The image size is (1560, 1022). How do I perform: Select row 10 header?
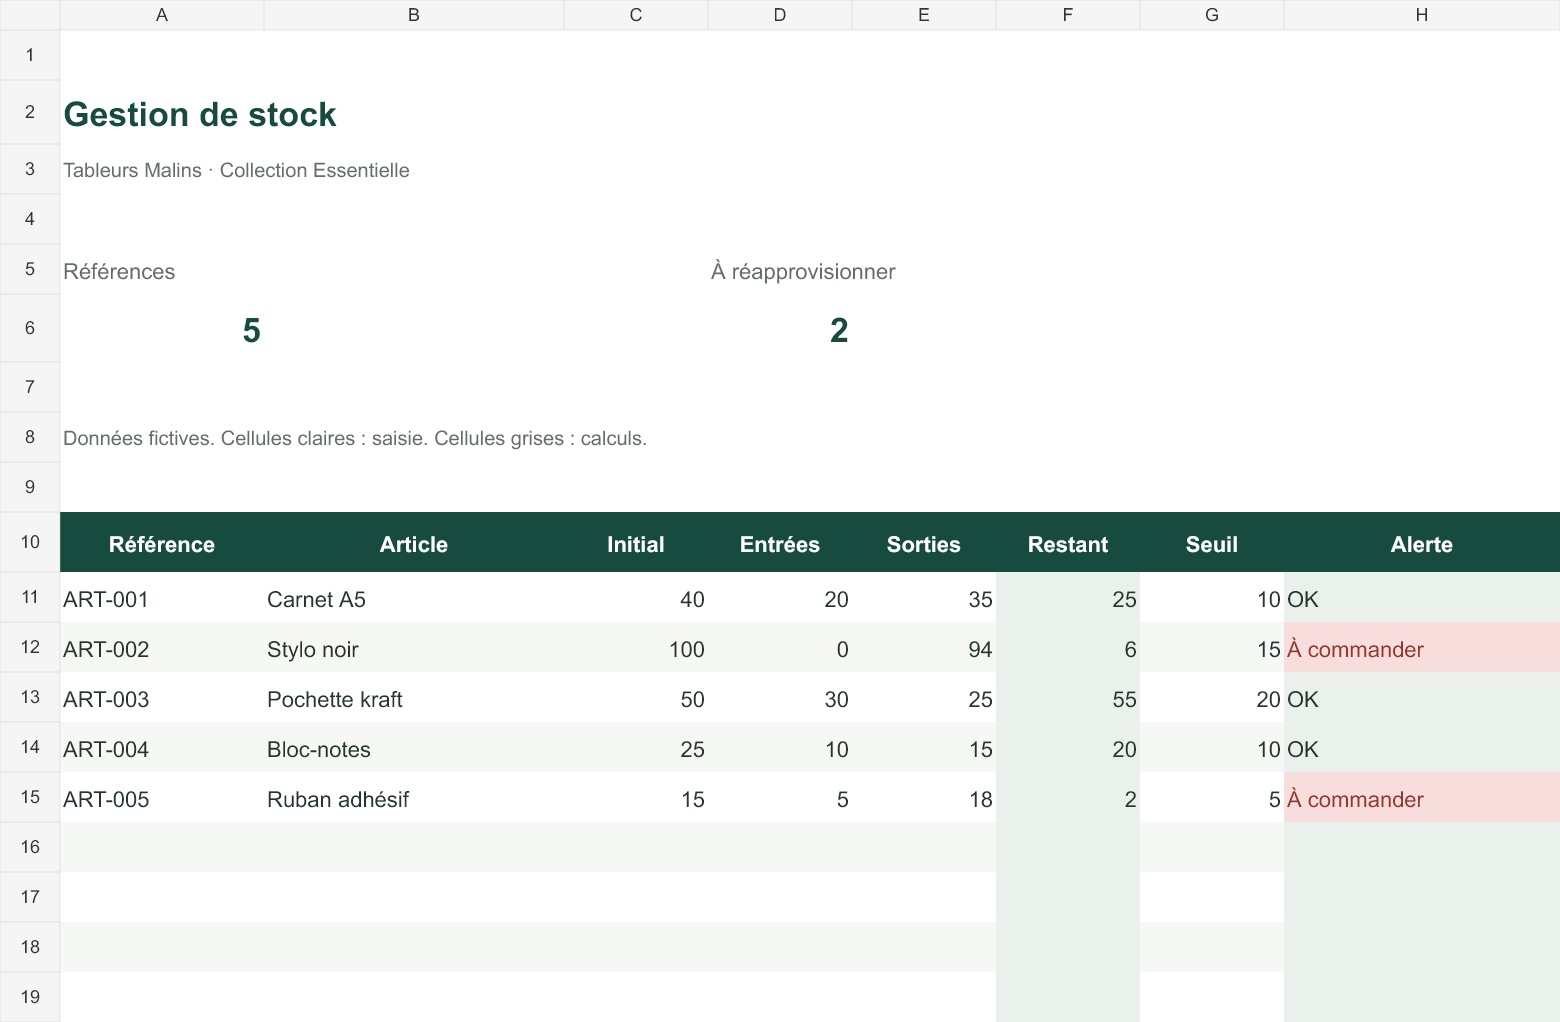pyautogui.click(x=30, y=542)
